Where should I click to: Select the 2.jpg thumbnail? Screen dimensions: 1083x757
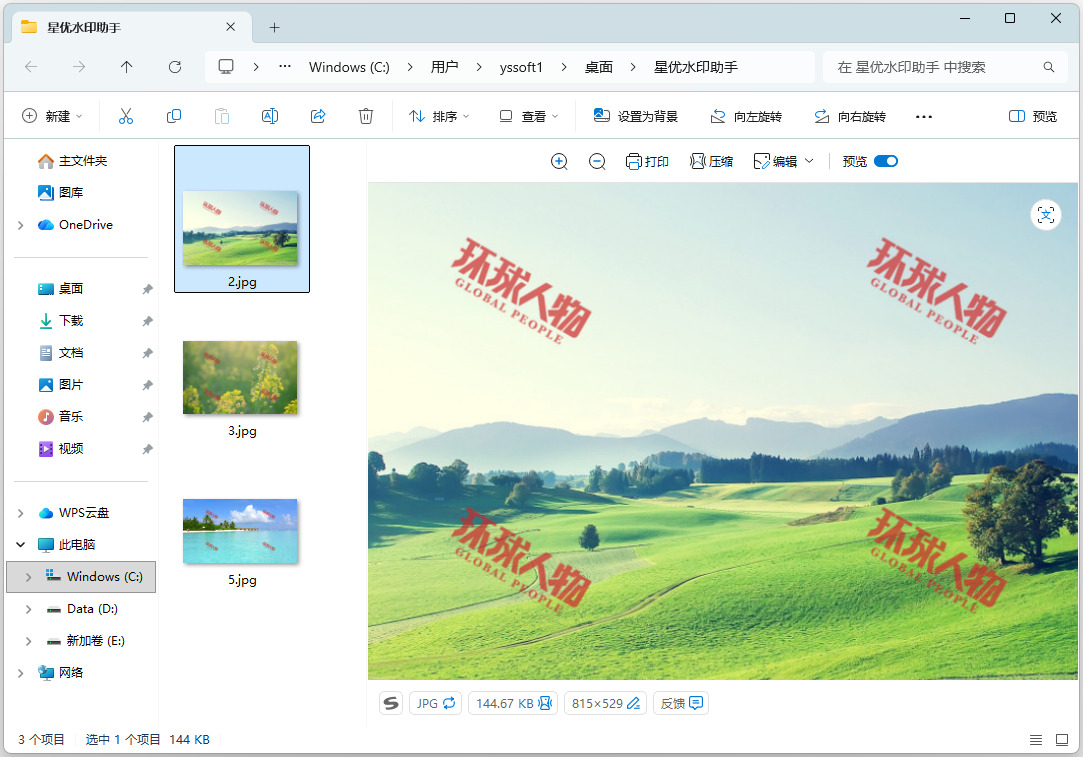[x=242, y=218]
